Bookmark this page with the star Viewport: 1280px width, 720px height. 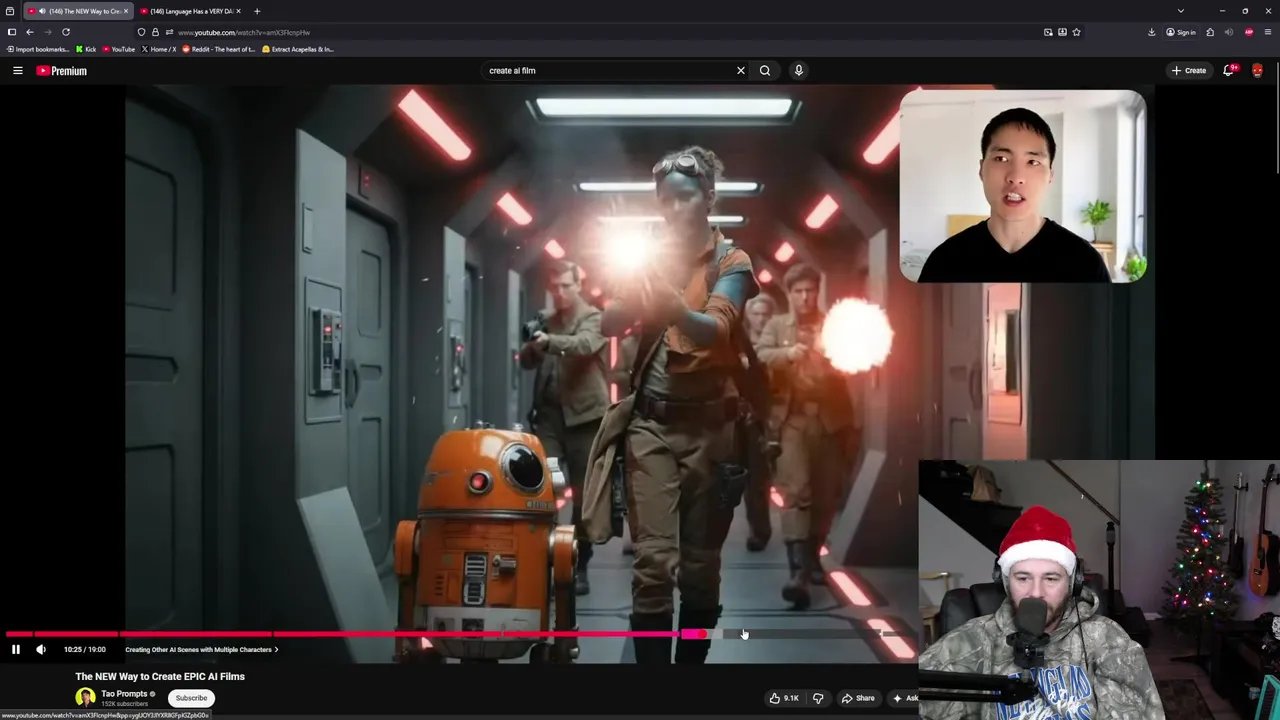coord(1076,32)
